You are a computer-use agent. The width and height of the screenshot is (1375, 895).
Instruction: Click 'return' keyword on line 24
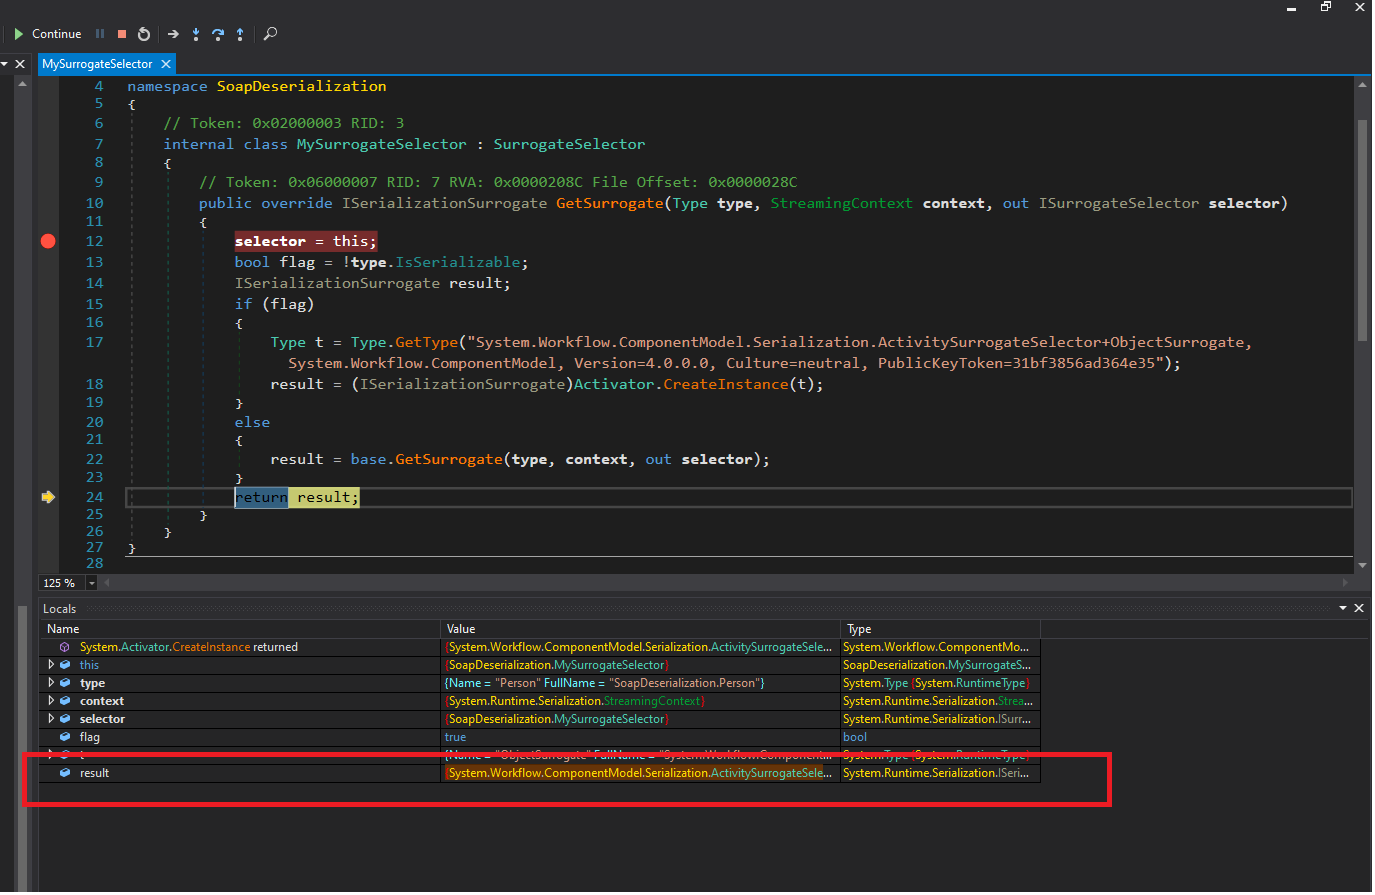point(261,497)
